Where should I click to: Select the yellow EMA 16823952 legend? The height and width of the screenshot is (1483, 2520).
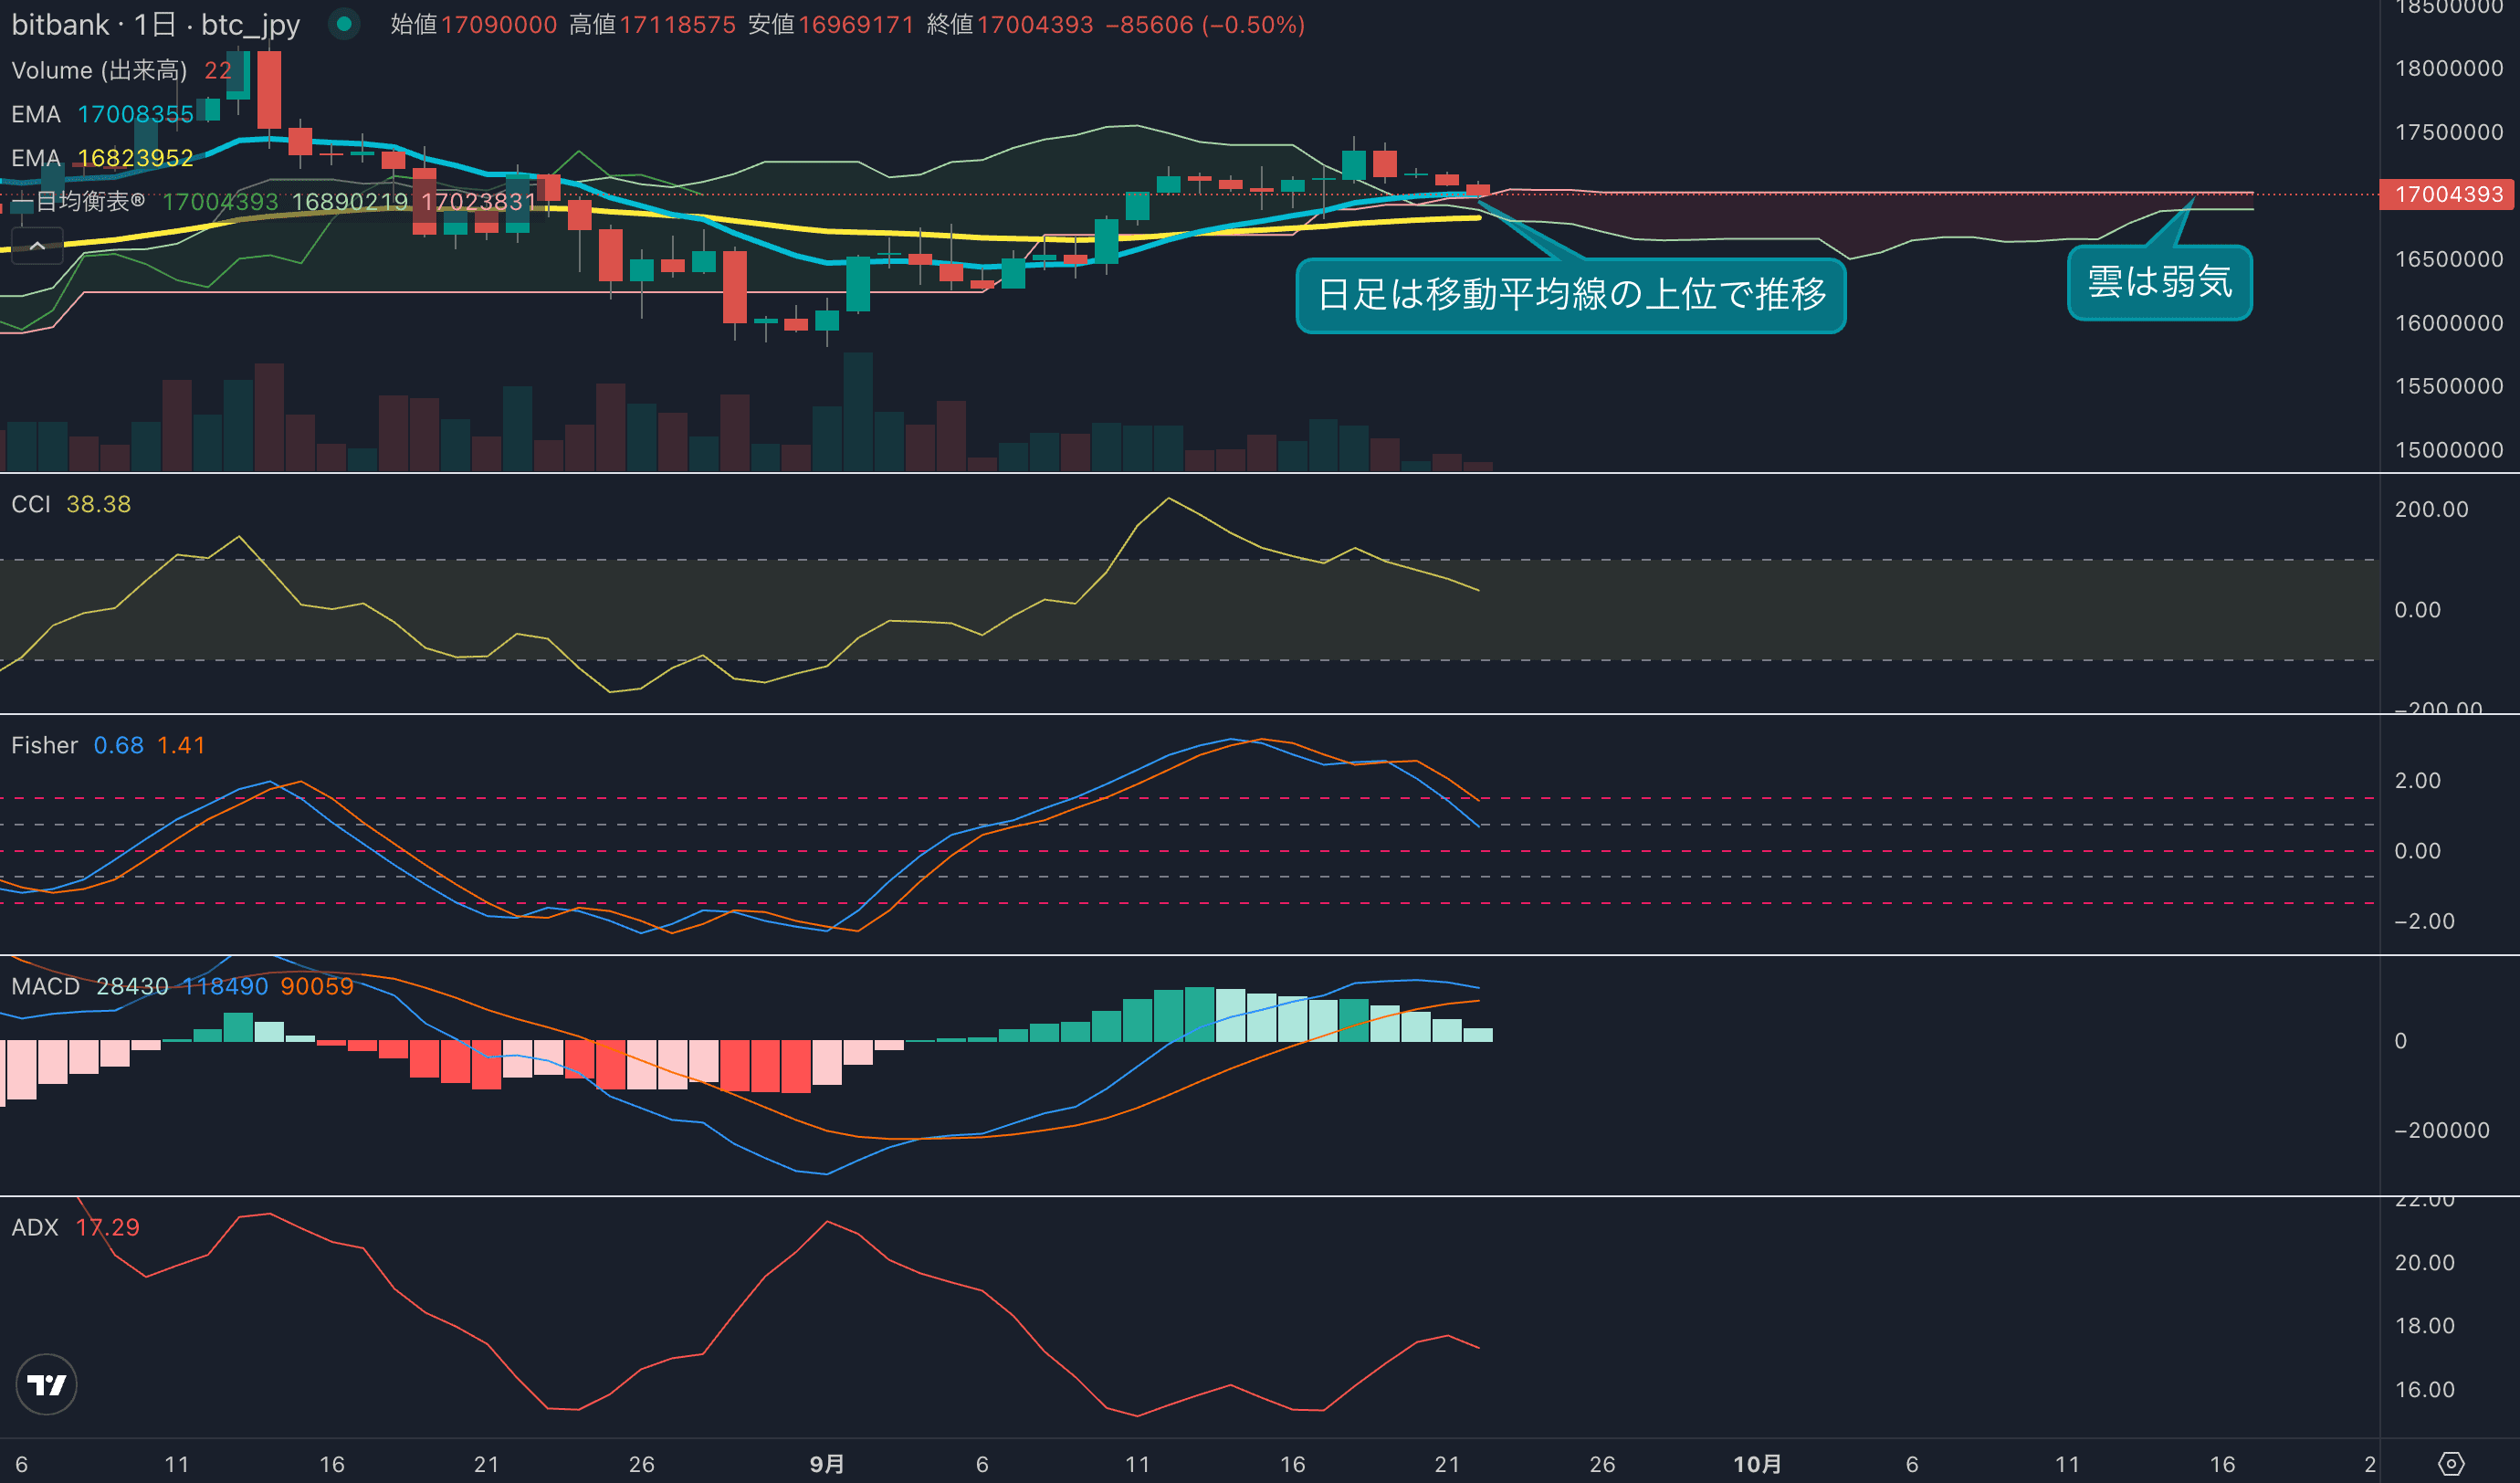pyautogui.click(x=36, y=158)
